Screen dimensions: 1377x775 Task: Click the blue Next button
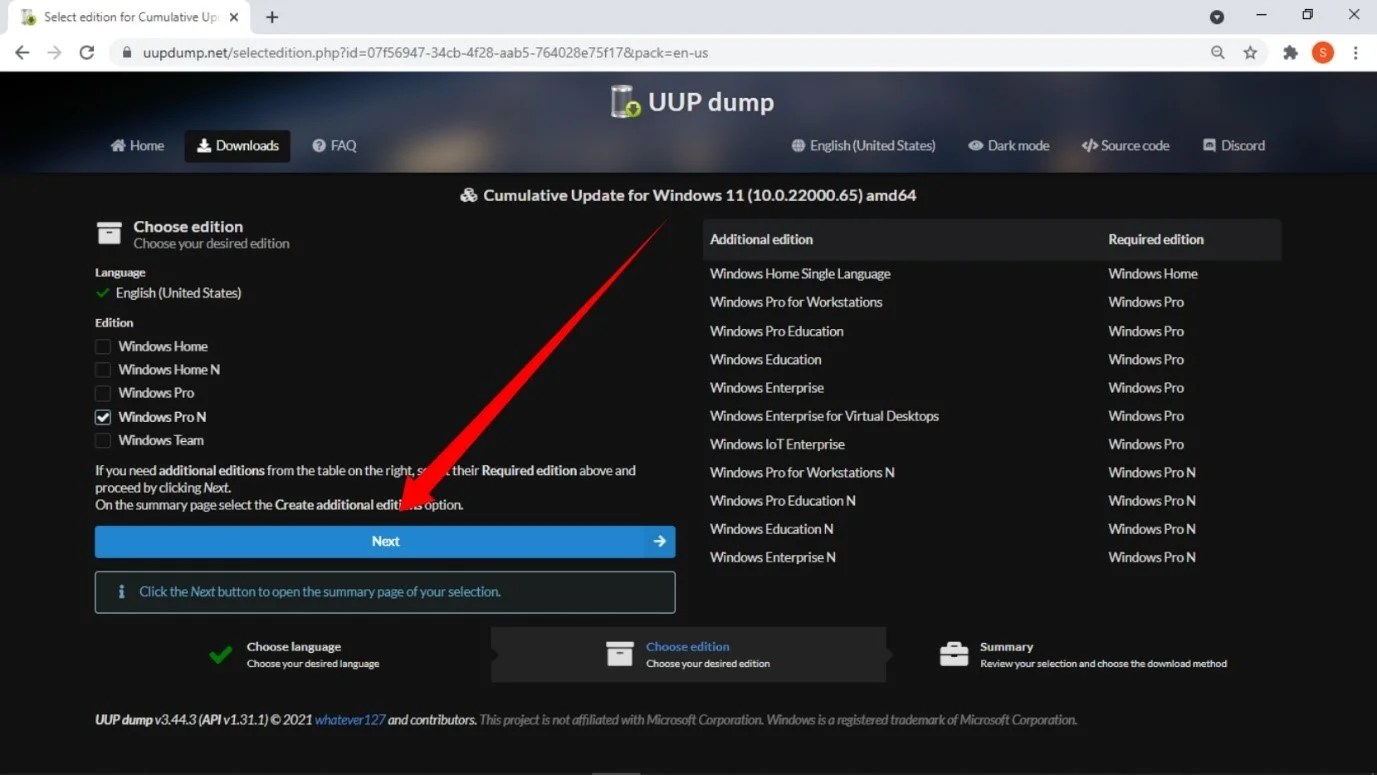pos(385,541)
